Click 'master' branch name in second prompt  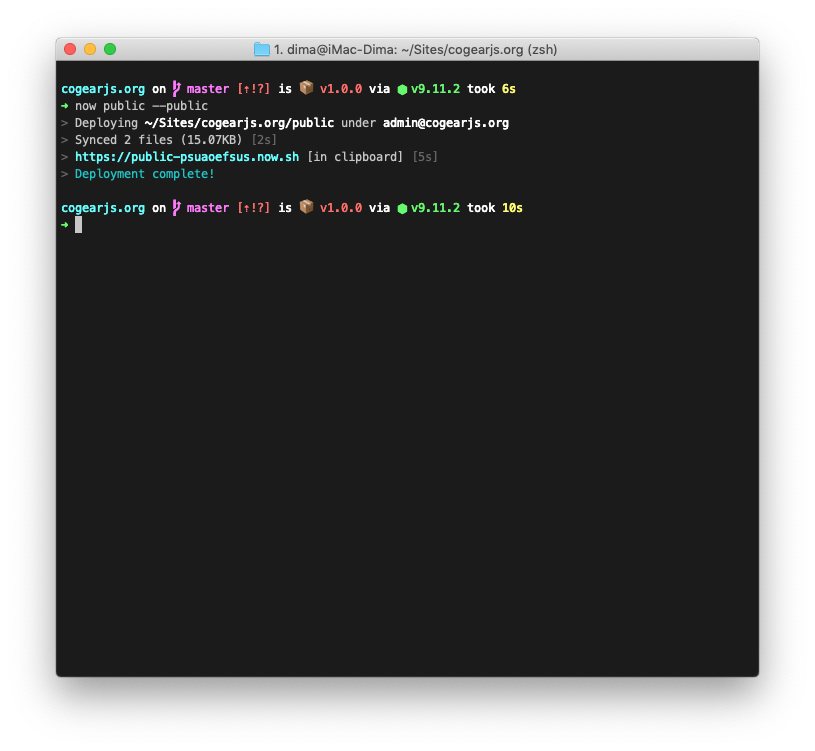point(208,208)
